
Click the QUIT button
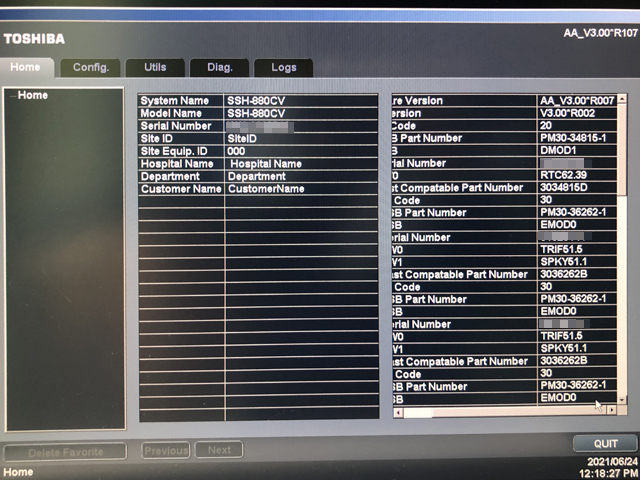[x=605, y=444]
